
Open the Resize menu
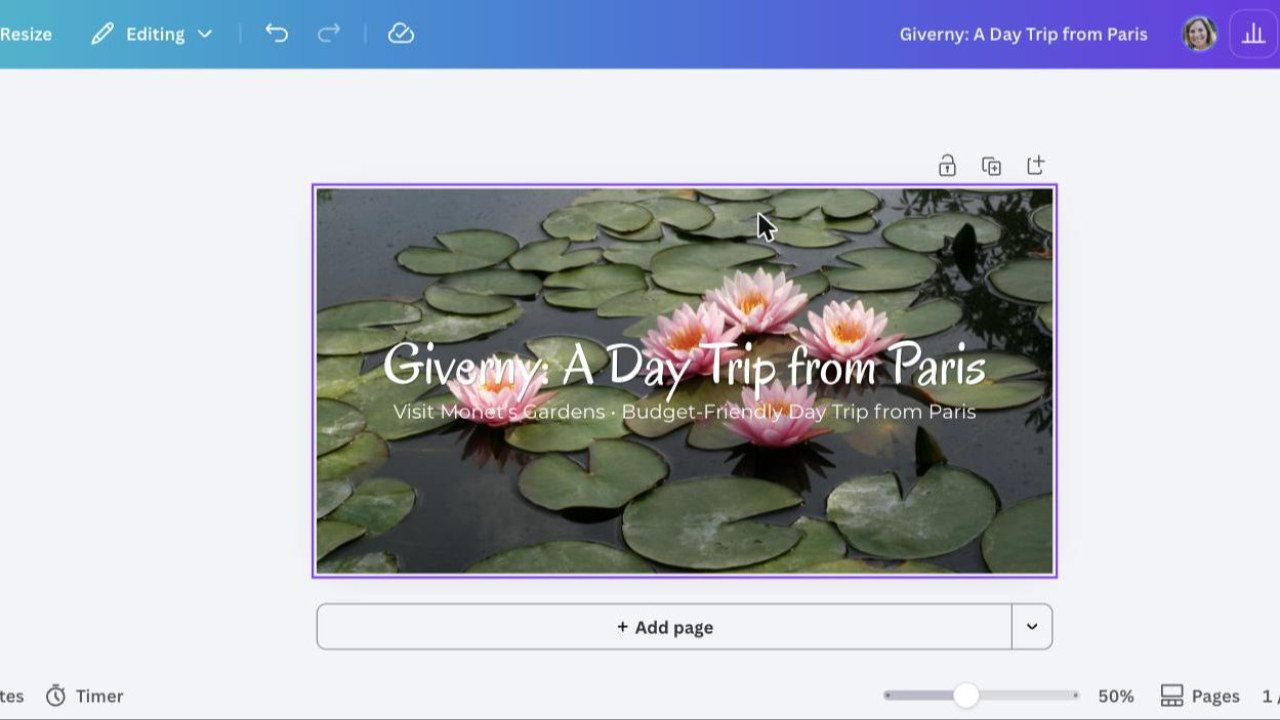click(25, 34)
